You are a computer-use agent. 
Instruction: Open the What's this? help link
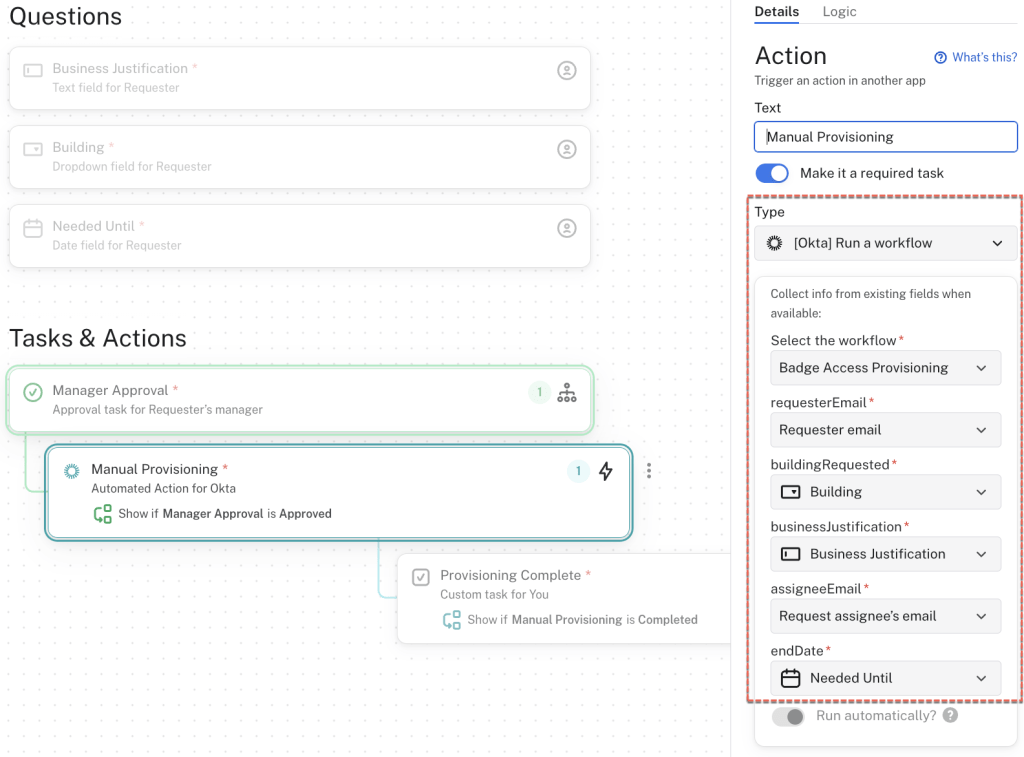click(975, 58)
